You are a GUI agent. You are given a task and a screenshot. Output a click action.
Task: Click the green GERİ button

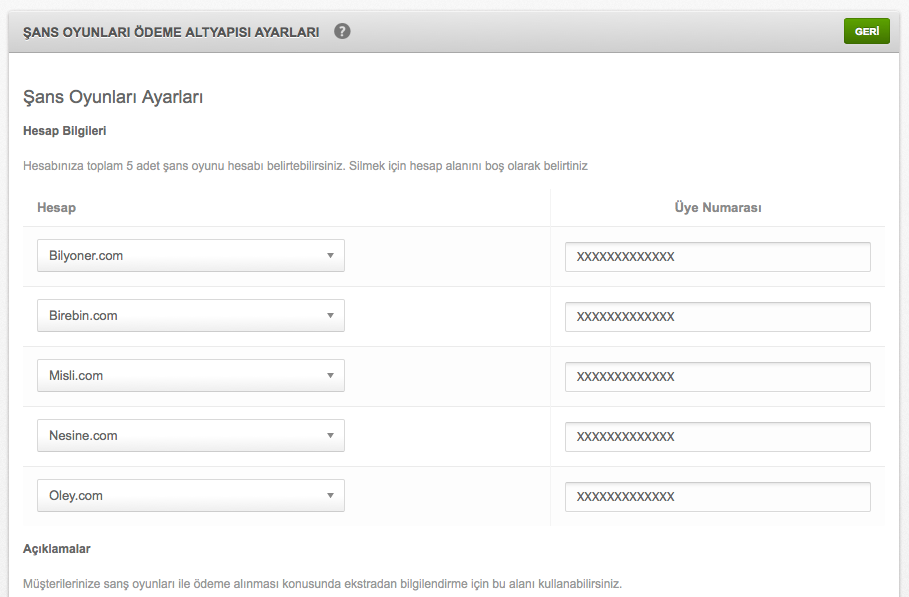867,31
